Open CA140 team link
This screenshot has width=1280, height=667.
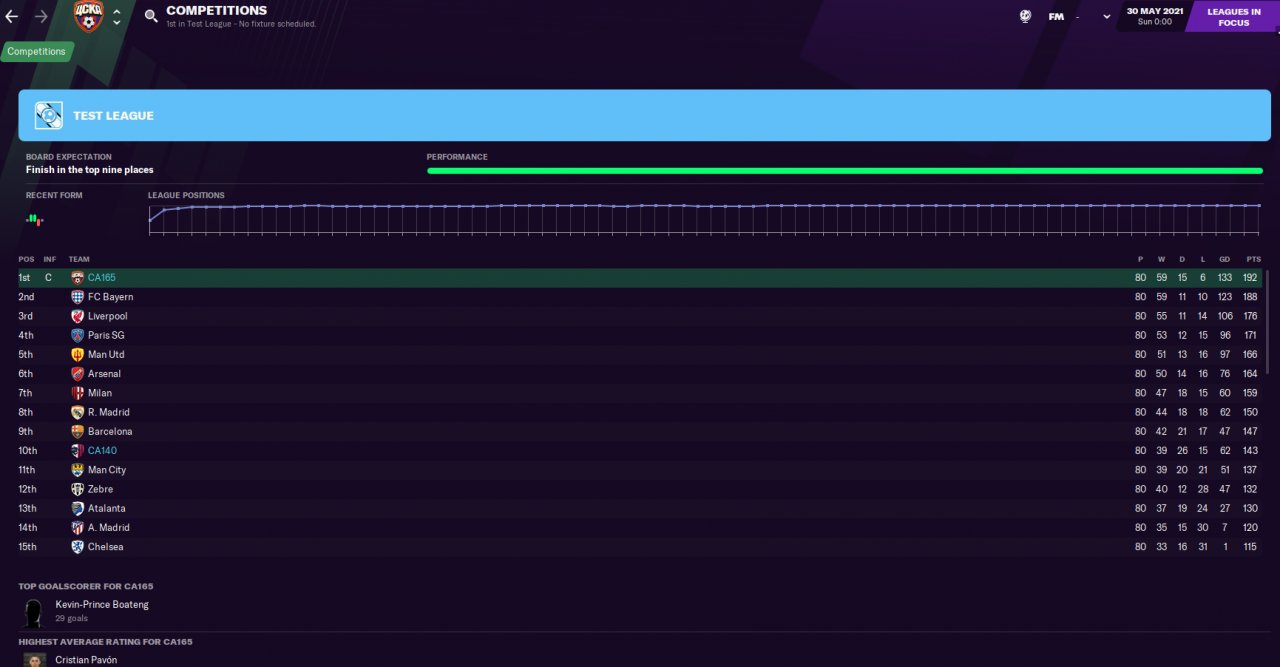pyautogui.click(x=102, y=451)
